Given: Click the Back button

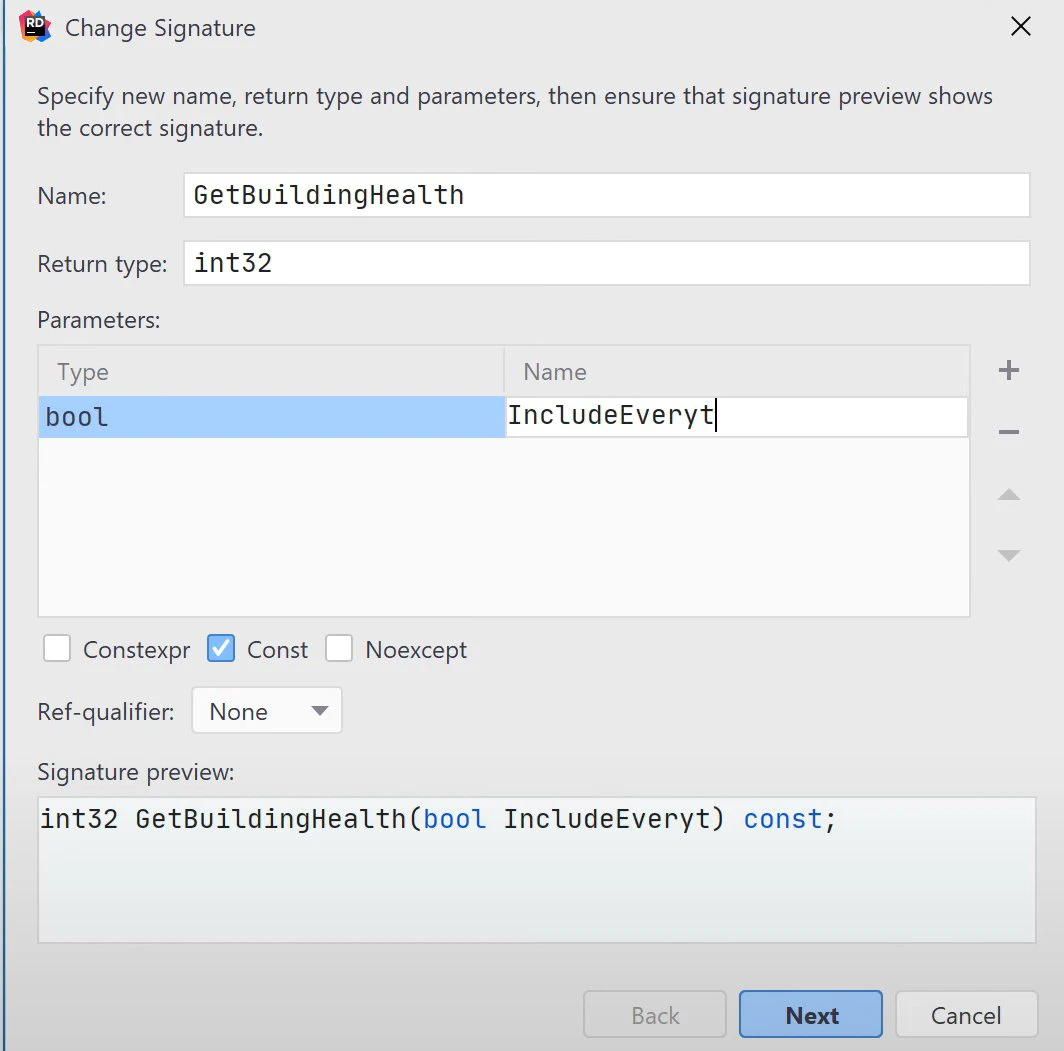Looking at the screenshot, I should click(x=655, y=1014).
